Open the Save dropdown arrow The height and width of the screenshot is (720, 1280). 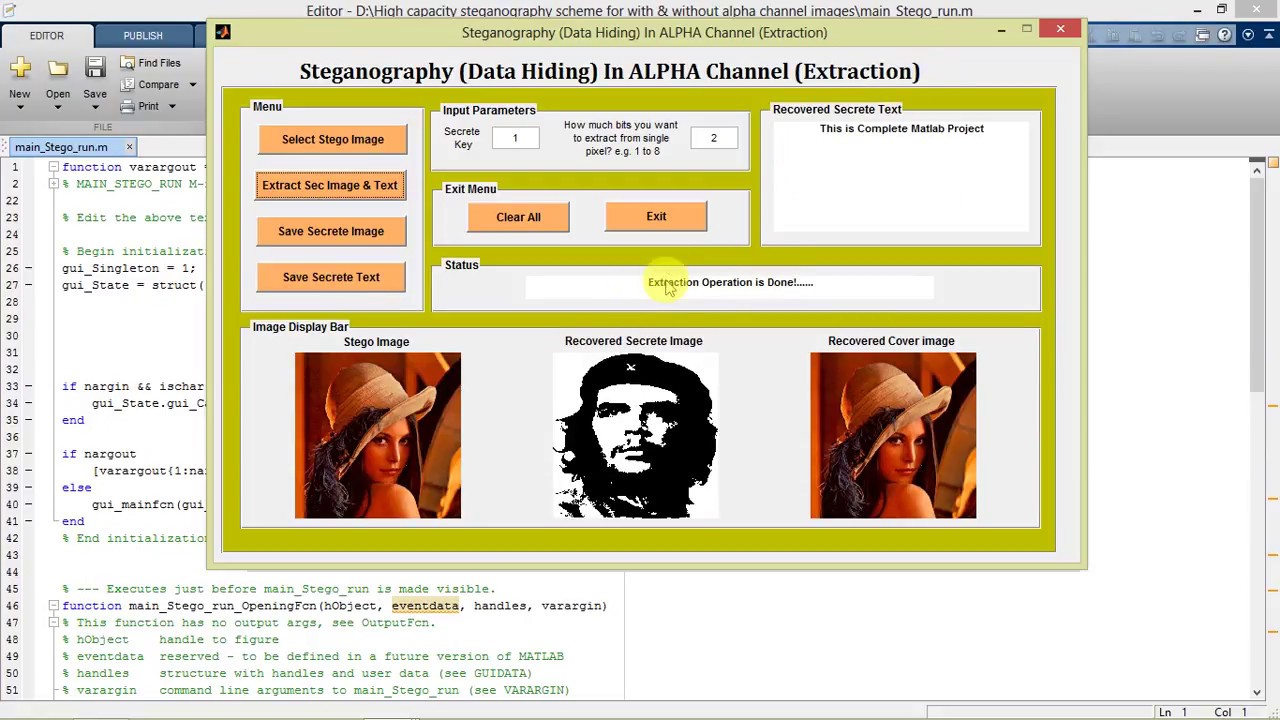click(x=95, y=107)
